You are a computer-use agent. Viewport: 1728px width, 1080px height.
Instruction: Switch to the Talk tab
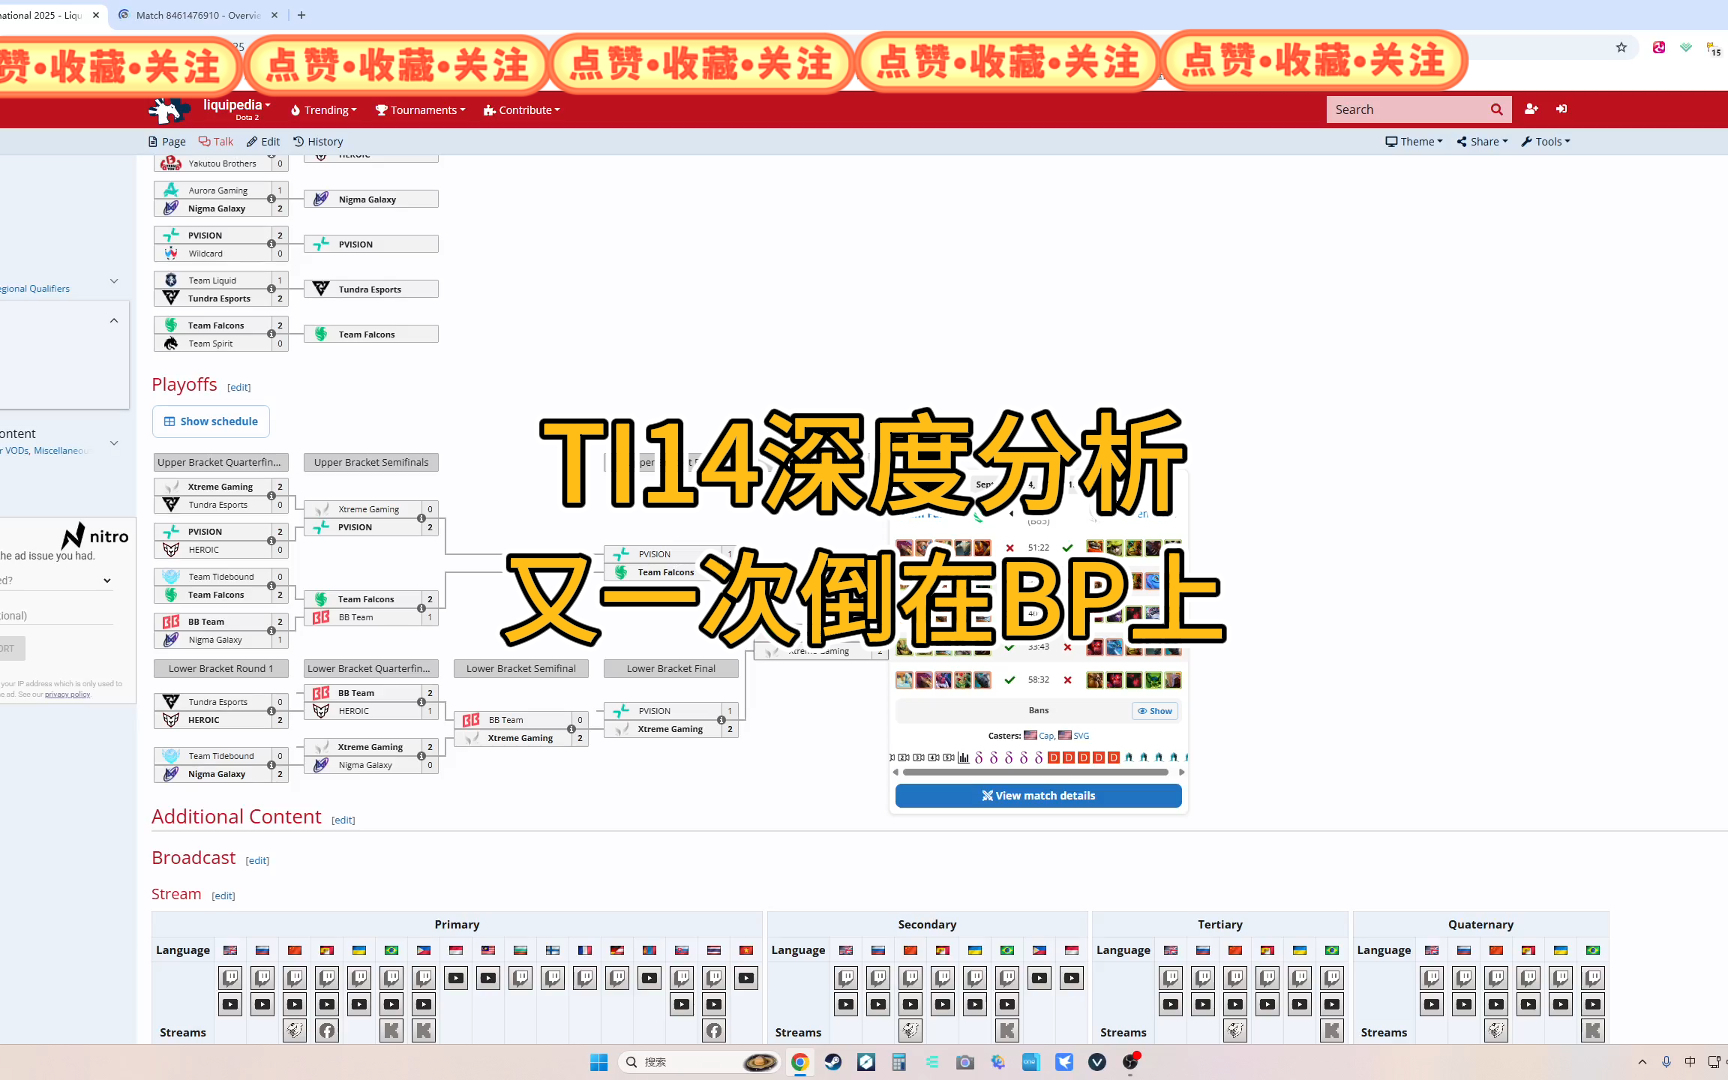coord(216,142)
